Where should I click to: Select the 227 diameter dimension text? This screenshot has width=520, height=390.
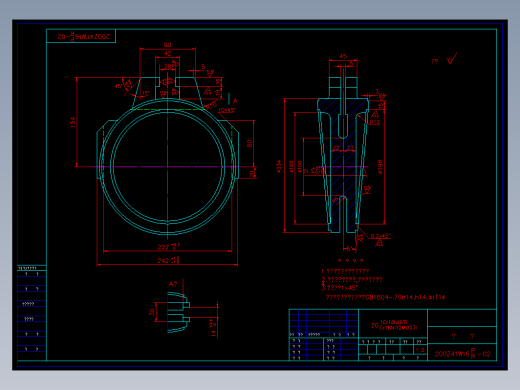tap(169, 247)
